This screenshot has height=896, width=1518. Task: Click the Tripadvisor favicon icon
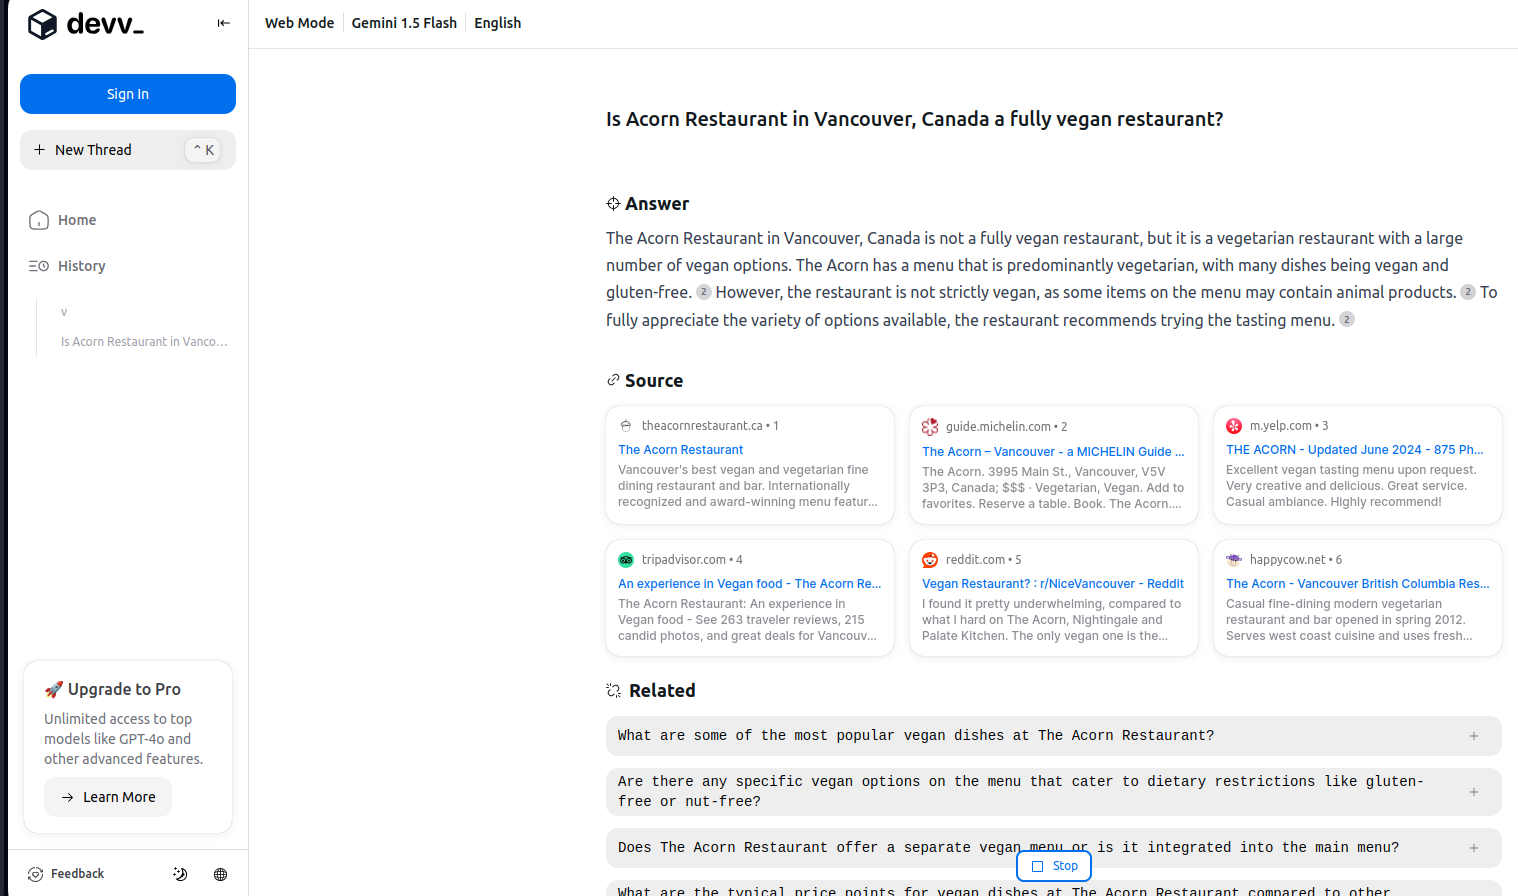[x=626, y=560]
